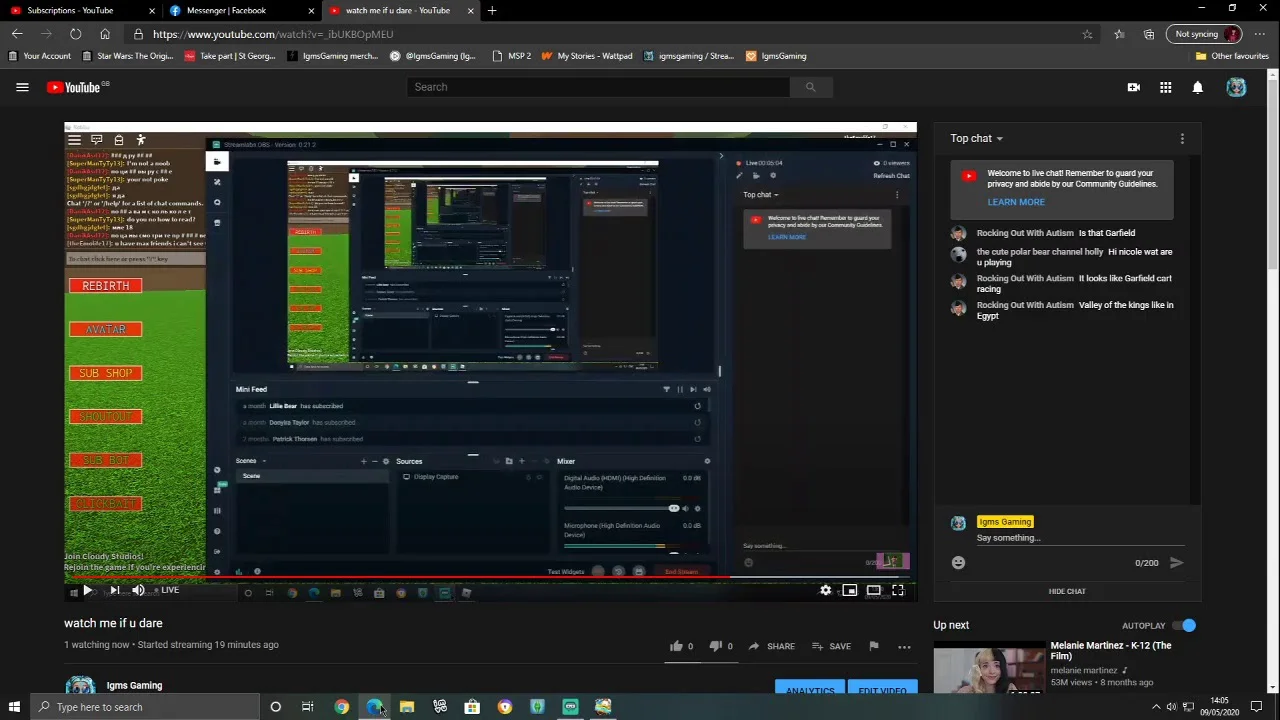Switch to the Messenger Facebook tab
This screenshot has height=720, width=1280.
(226, 10)
